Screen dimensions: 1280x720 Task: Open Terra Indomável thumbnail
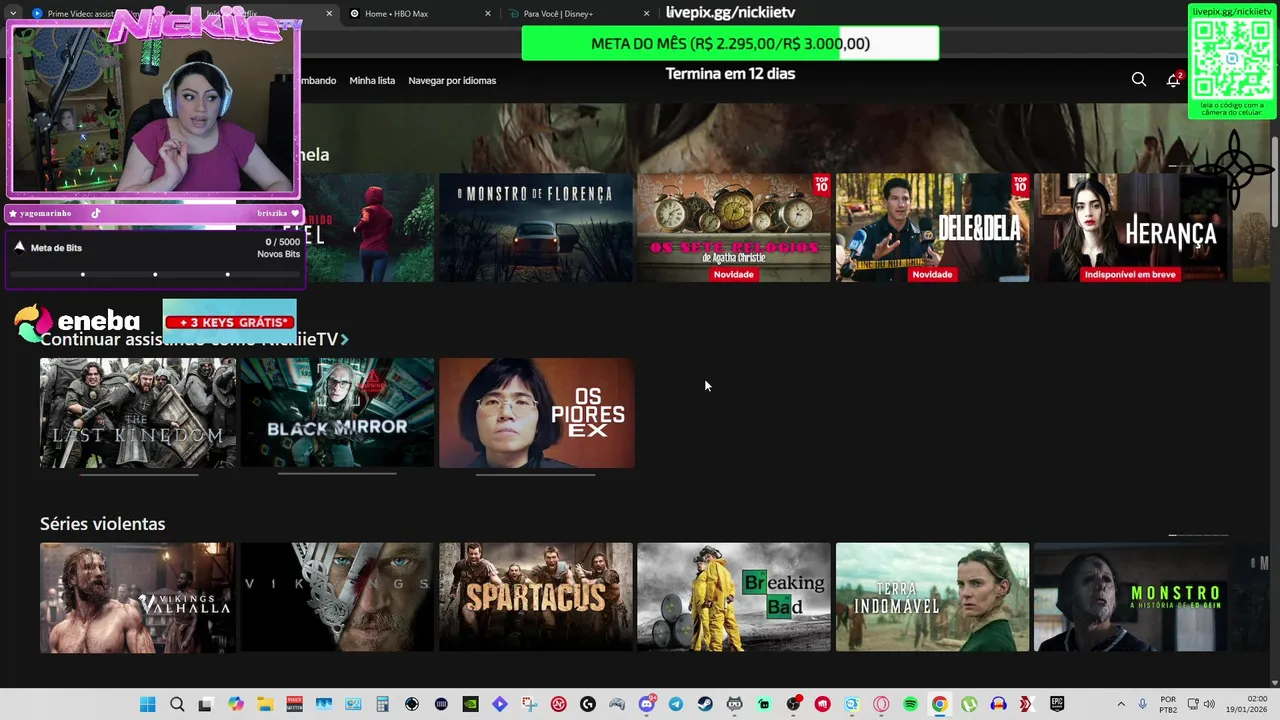pyautogui.click(x=932, y=597)
